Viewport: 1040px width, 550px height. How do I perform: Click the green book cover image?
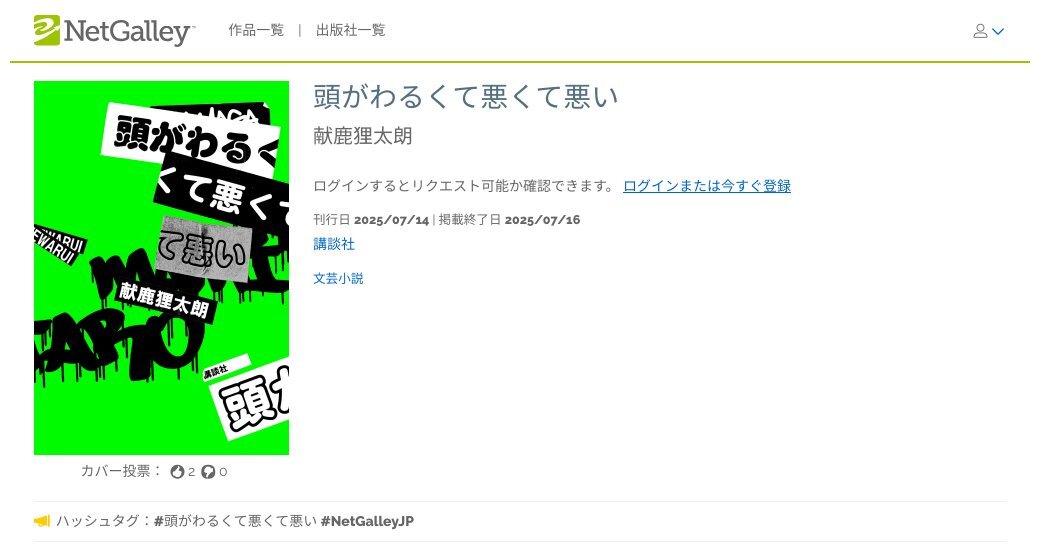161,268
